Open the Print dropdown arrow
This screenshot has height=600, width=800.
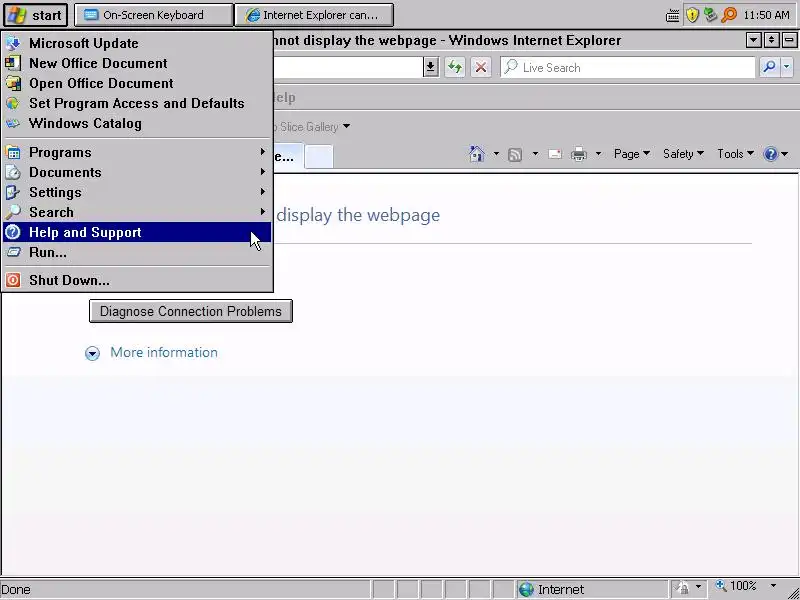point(598,153)
